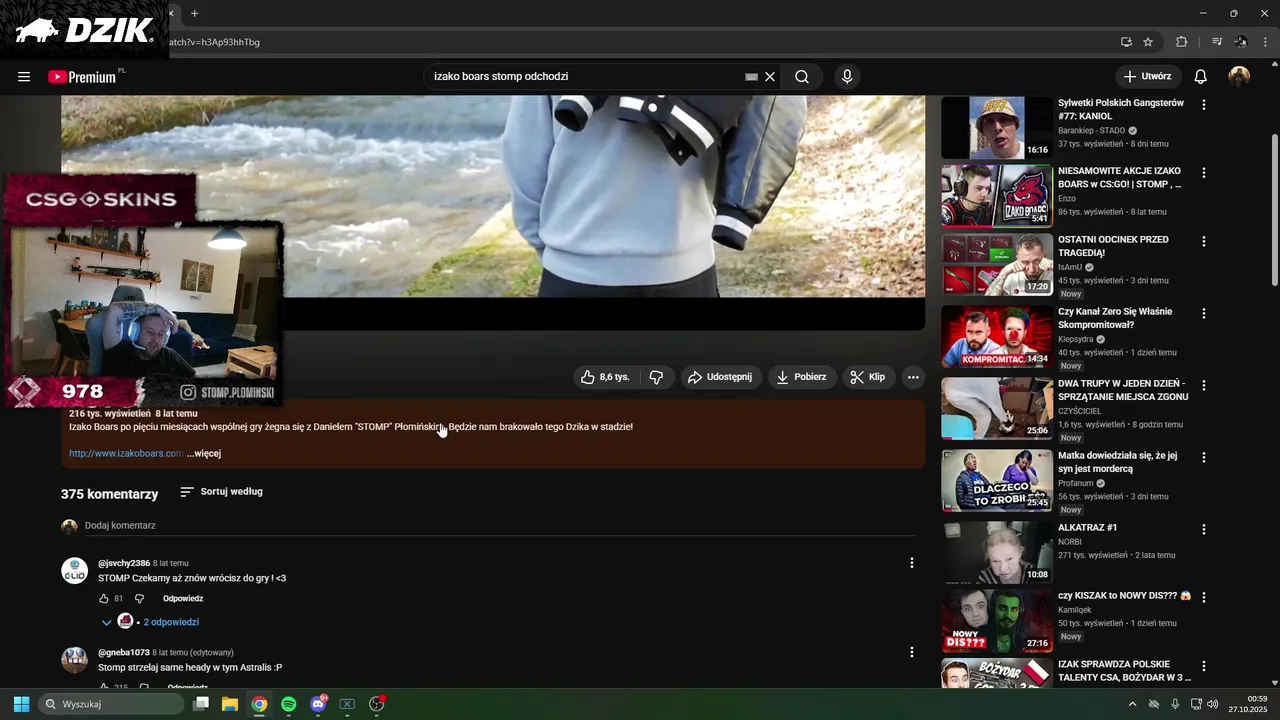Download the video with Pobierz
1280x720 pixels.
point(802,377)
